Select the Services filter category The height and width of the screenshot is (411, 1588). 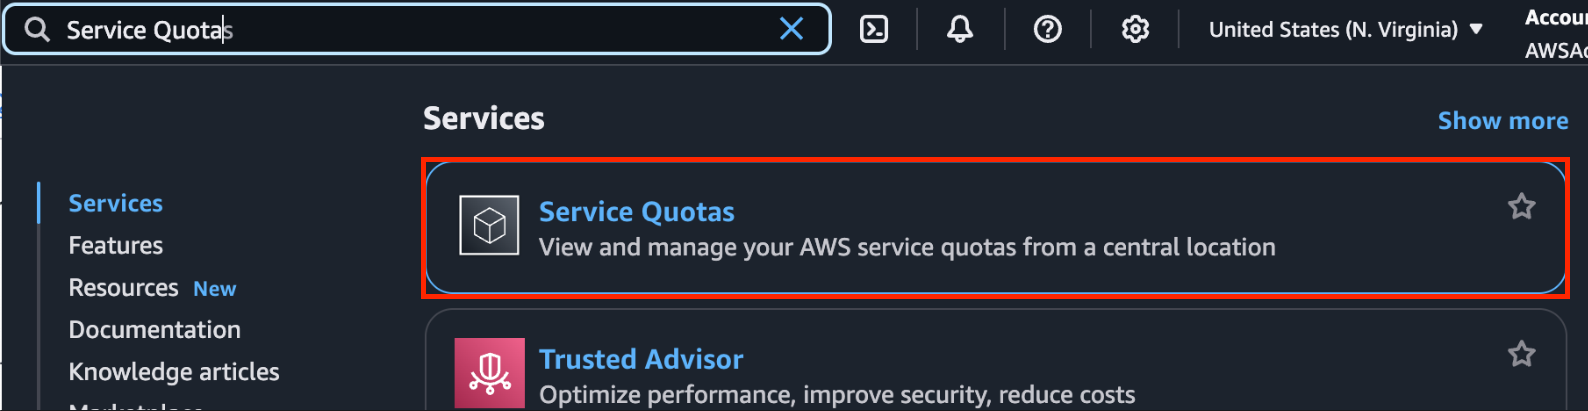click(115, 203)
